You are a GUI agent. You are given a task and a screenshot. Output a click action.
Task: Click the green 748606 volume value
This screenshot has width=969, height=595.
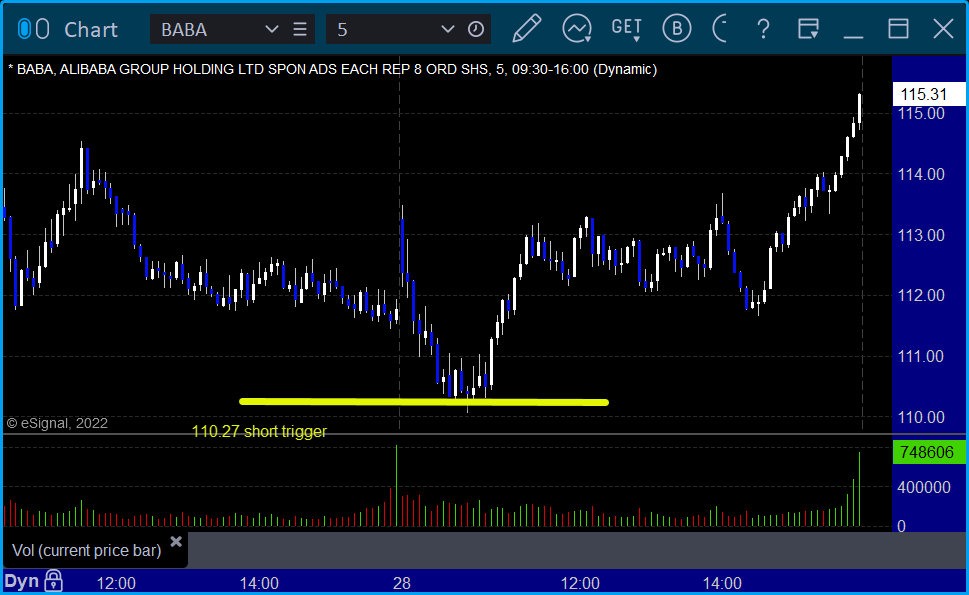coord(928,452)
